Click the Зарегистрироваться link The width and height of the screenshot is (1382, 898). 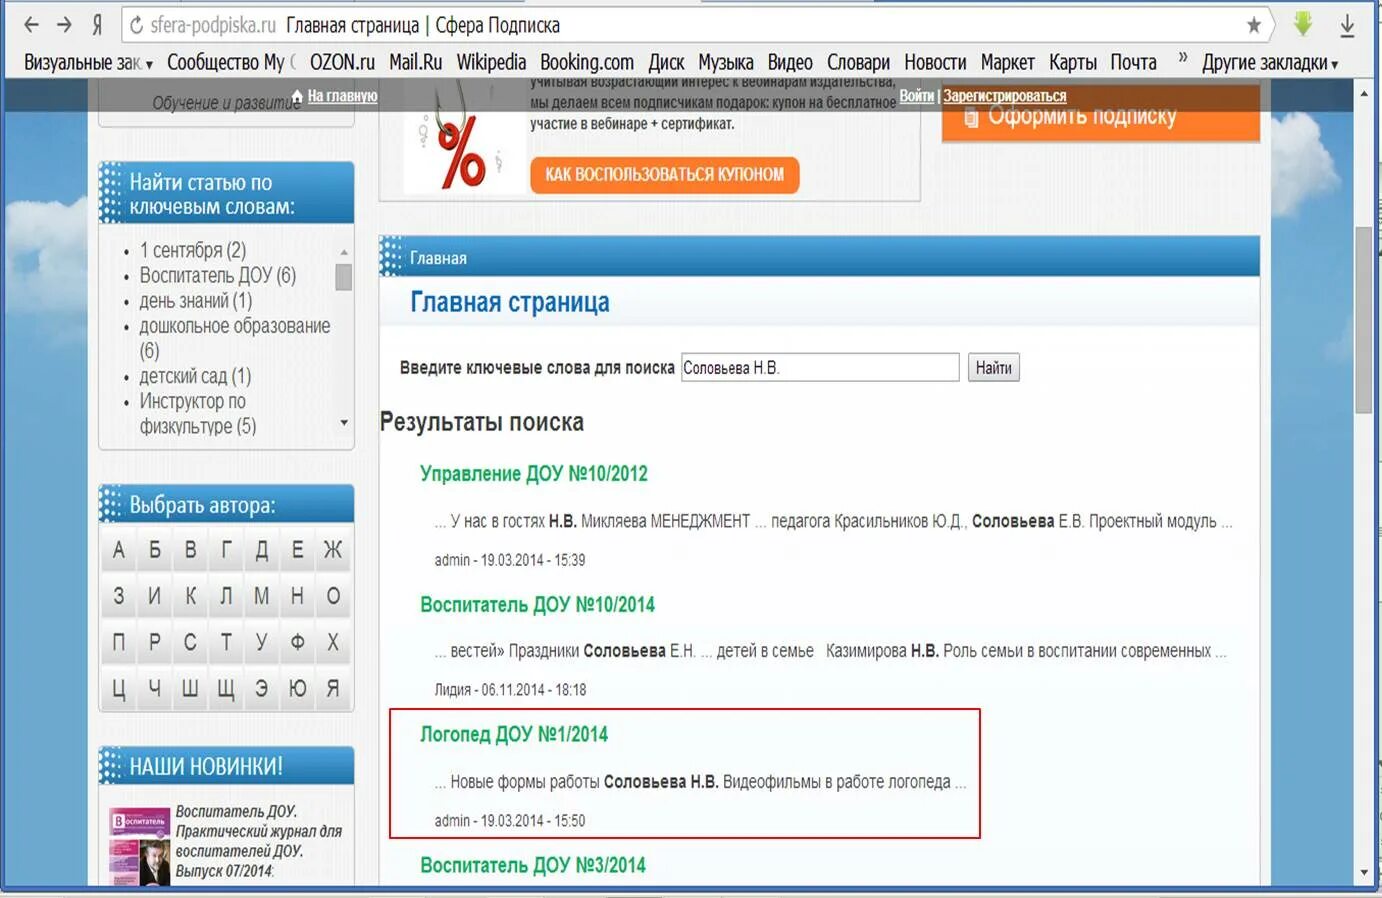click(1005, 96)
